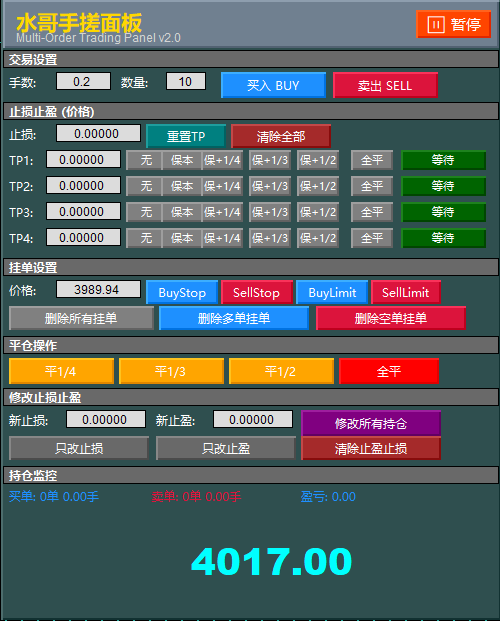Select 保本 option in TP1 row
Image resolution: width=500 pixels, height=621 pixels.
[182, 160]
